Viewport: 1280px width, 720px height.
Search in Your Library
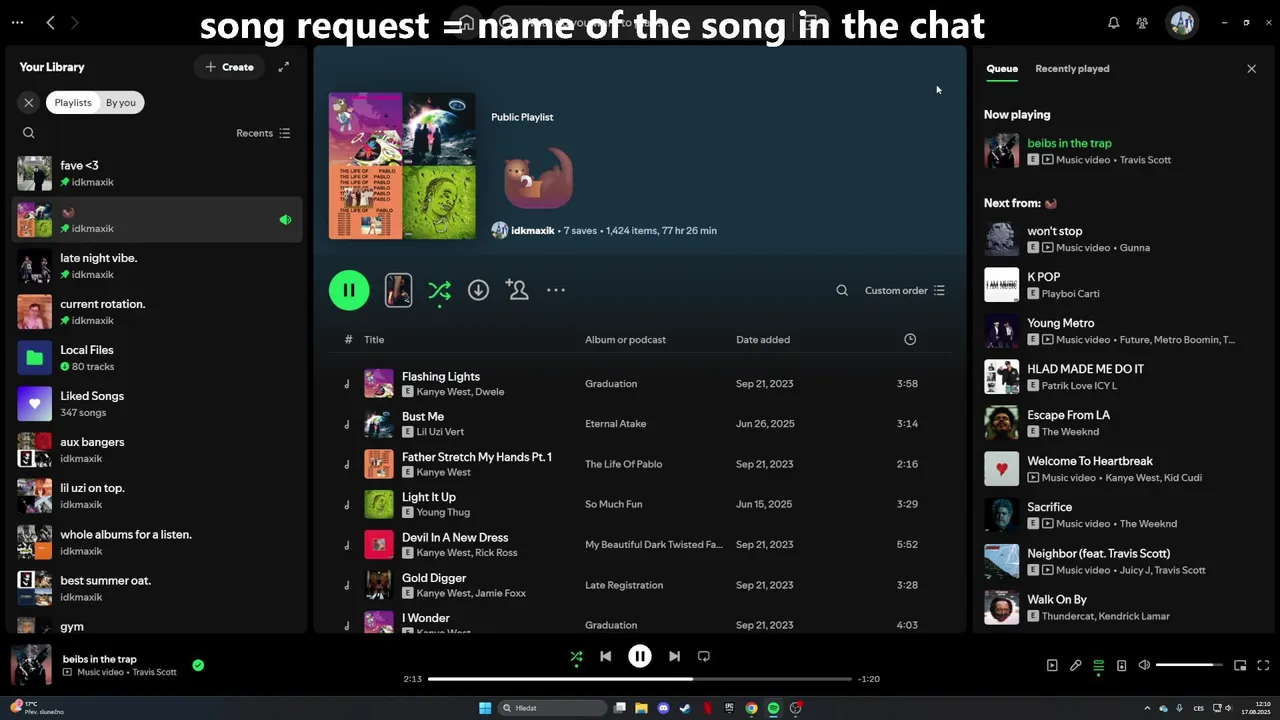point(28,133)
